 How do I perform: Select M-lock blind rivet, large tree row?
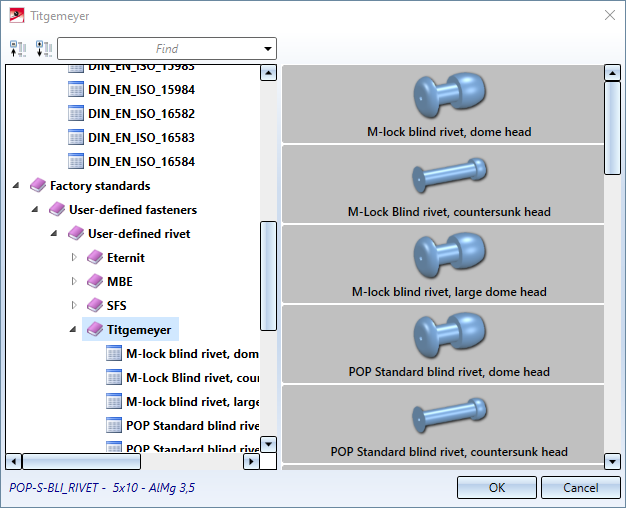(183, 401)
